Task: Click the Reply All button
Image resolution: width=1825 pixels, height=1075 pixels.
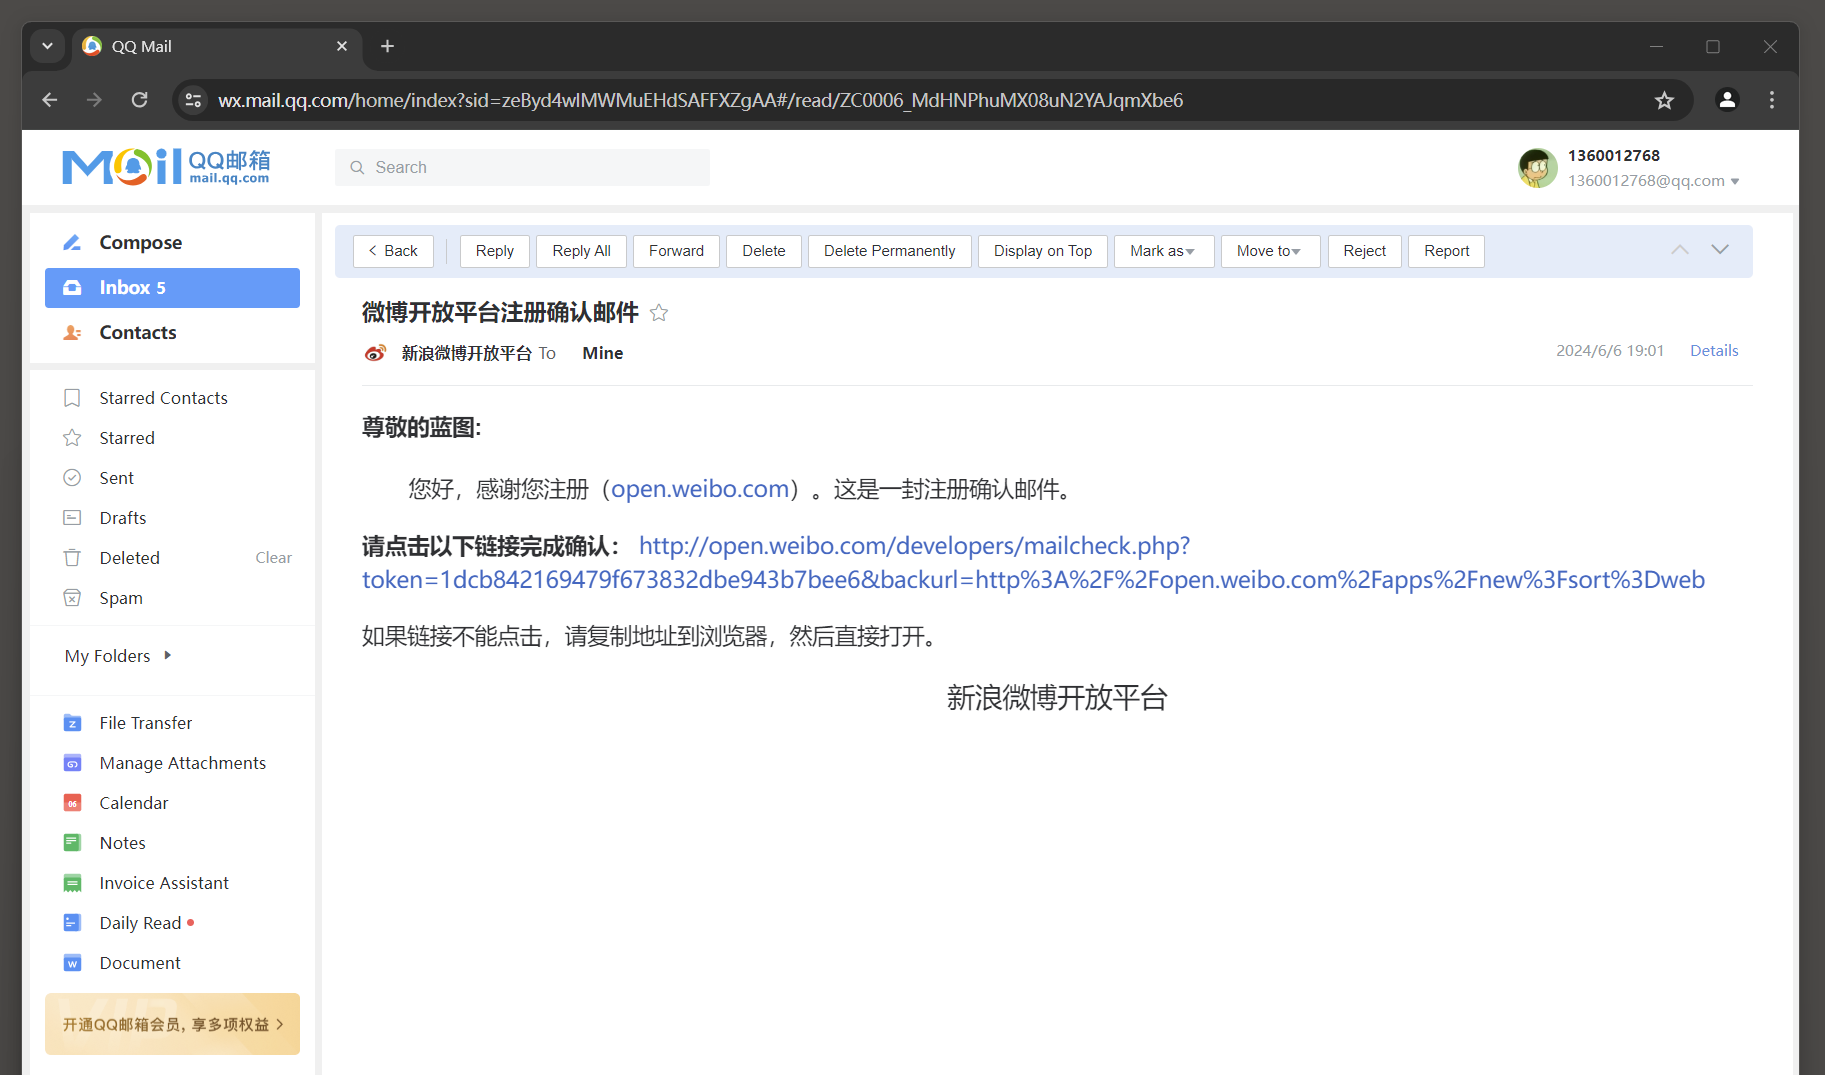Action: [x=581, y=251]
